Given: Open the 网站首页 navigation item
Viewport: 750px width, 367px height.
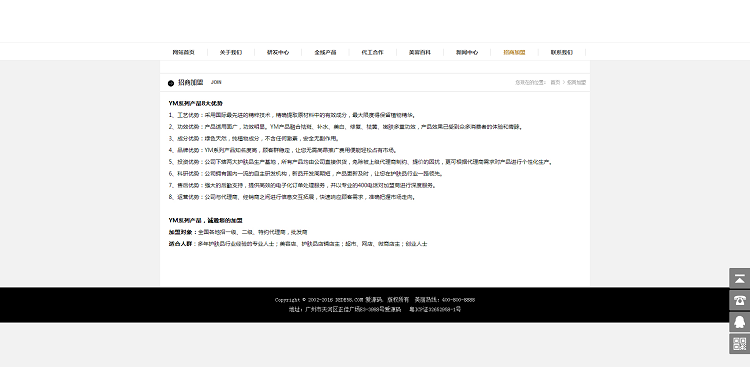Looking at the screenshot, I should click(184, 52).
